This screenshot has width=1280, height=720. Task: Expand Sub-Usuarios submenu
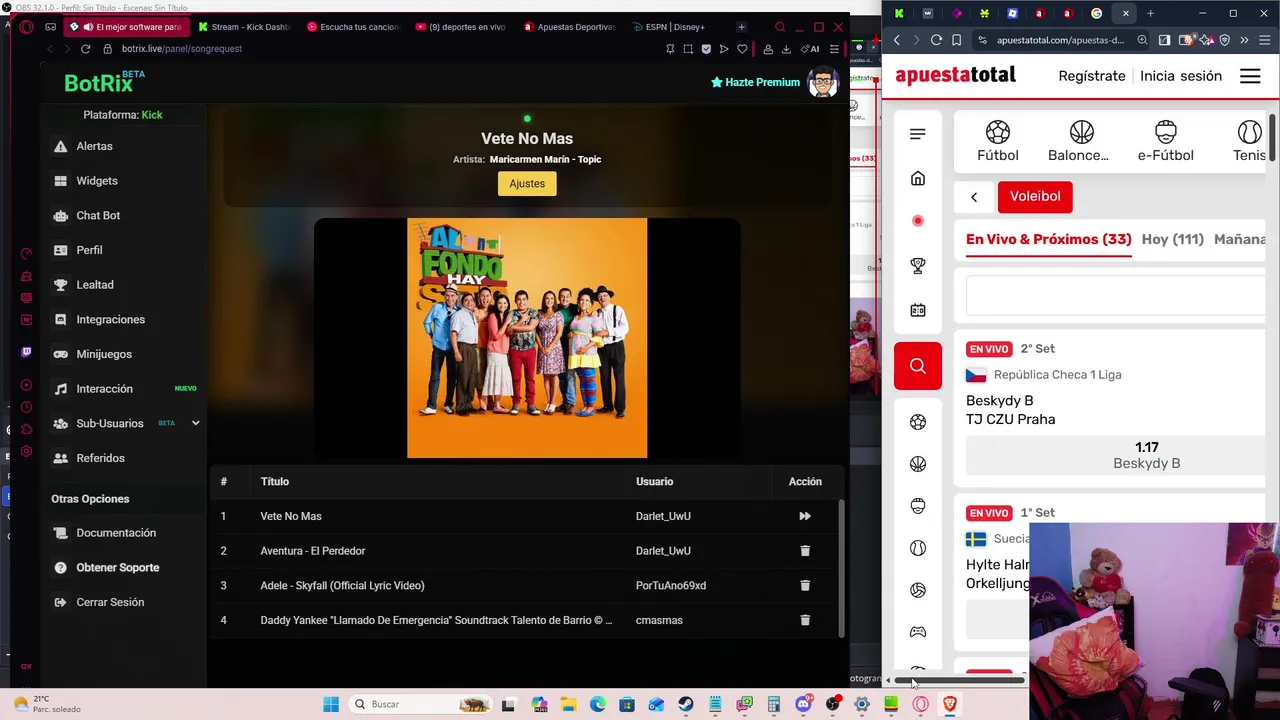195,423
